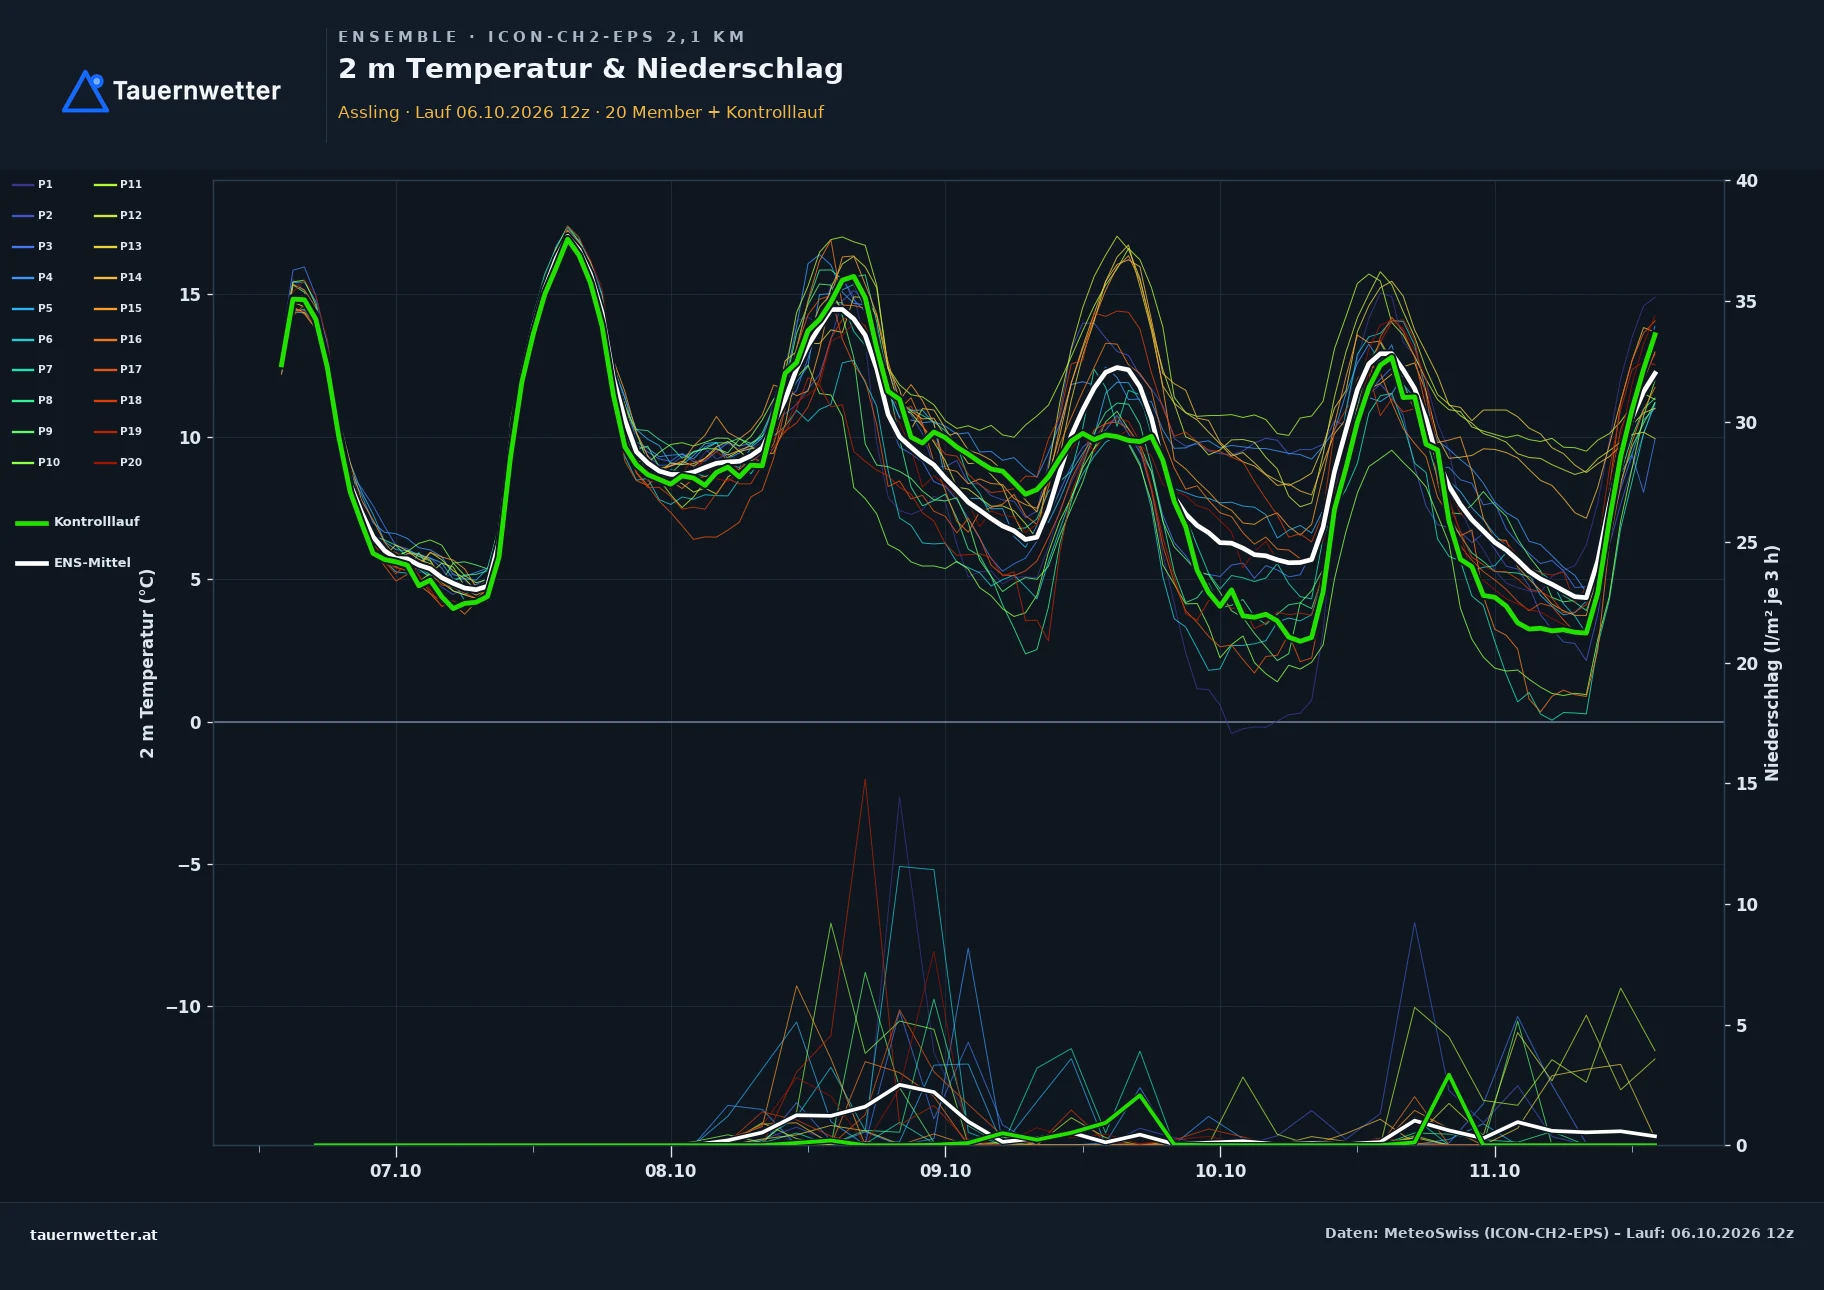This screenshot has height=1290, width=1824.
Task: Click the chart title 2 m Temperatur & Niederschlag
Action: pyautogui.click(x=591, y=69)
